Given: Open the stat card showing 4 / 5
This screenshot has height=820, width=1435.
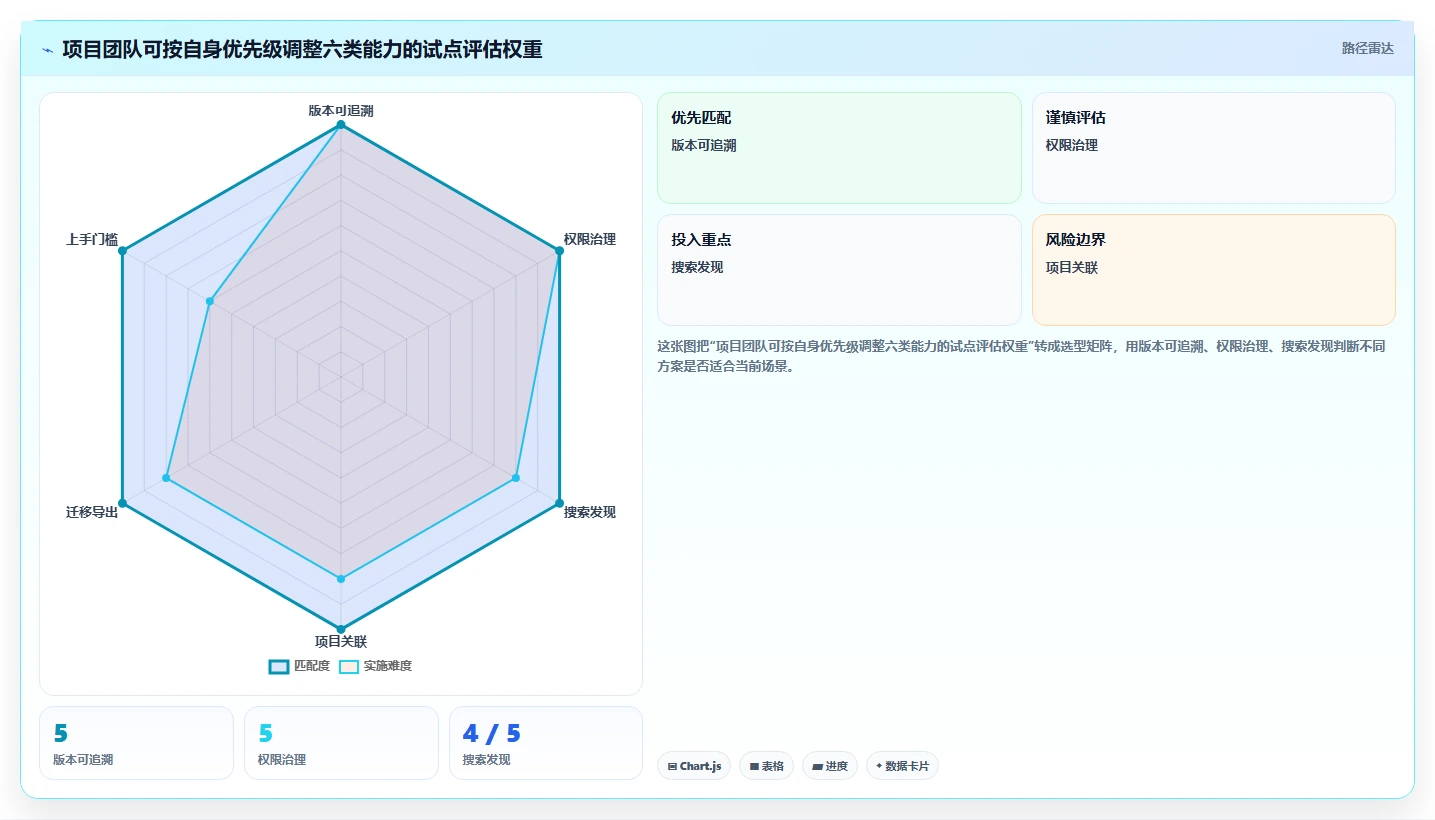Looking at the screenshot, I should coord(546,743).
